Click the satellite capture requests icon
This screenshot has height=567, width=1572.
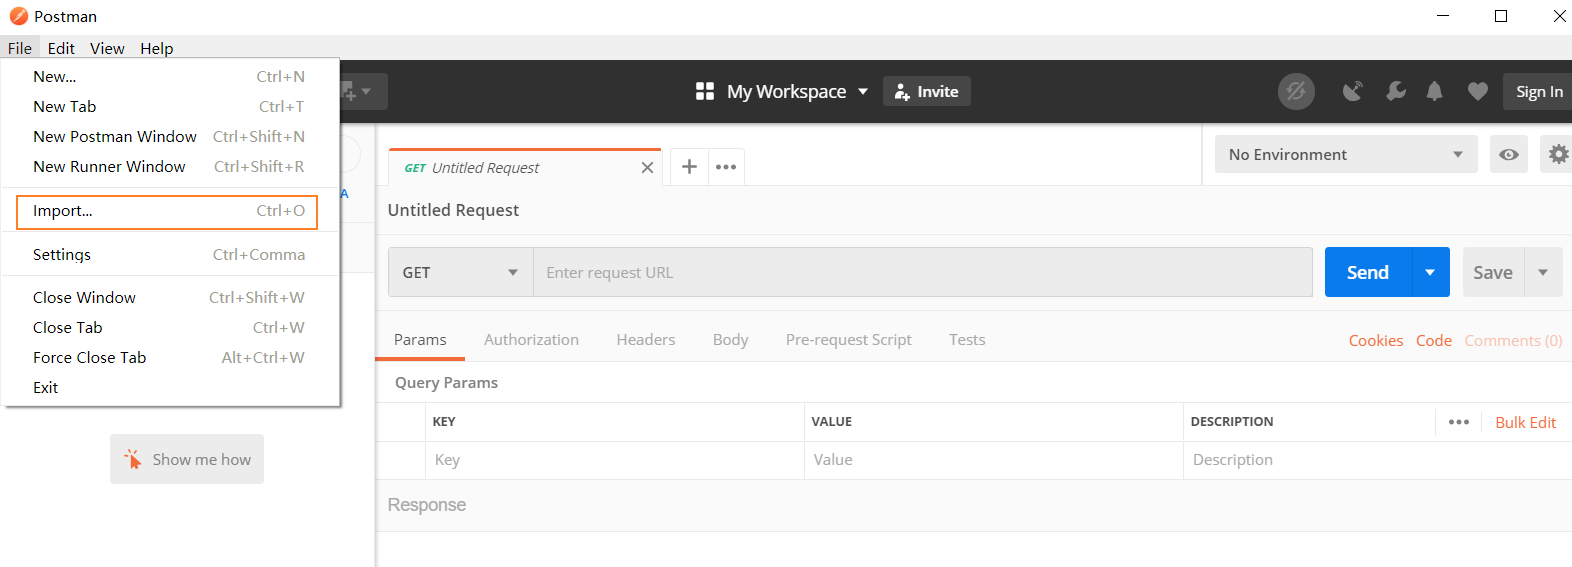[1352, 91]
